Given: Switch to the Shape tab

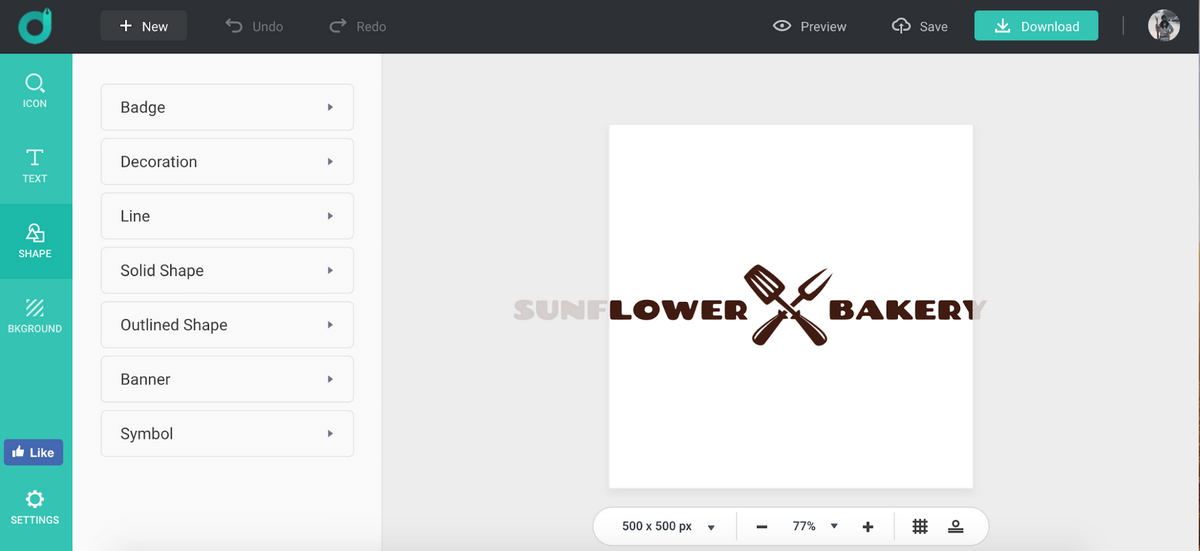Looking at the screenshot, I should (35, 241).
